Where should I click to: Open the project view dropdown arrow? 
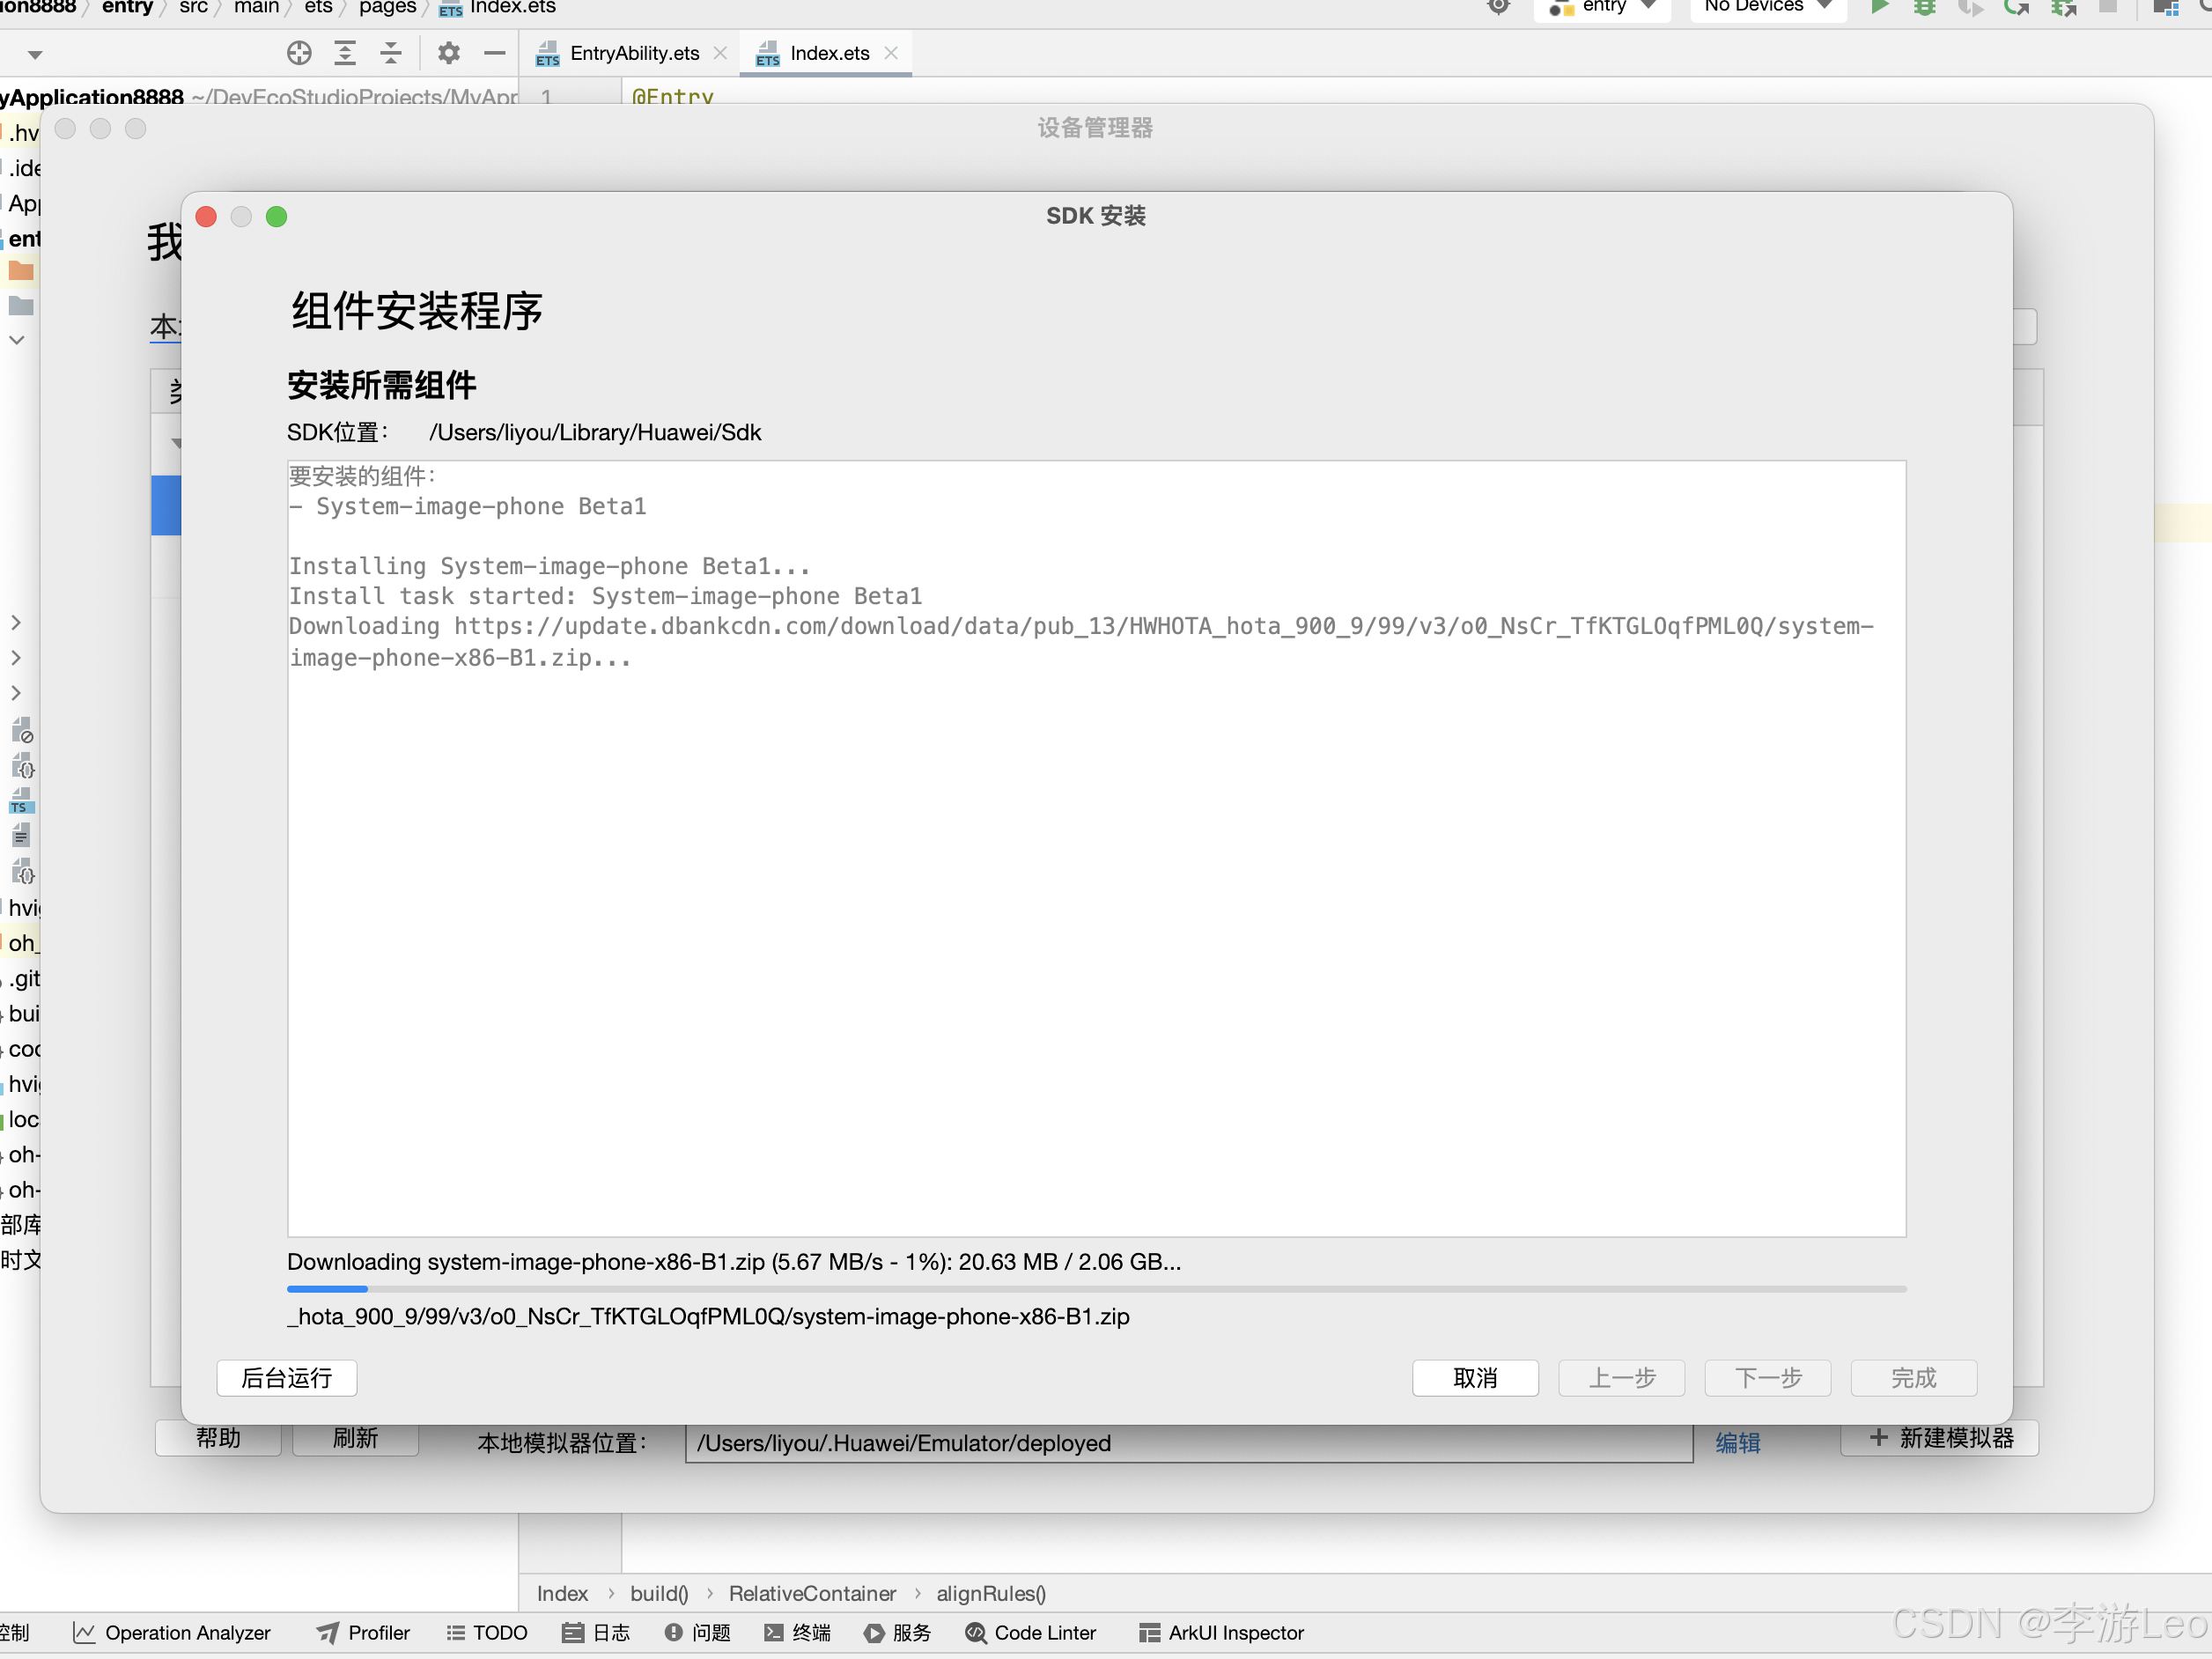point(35,55)
